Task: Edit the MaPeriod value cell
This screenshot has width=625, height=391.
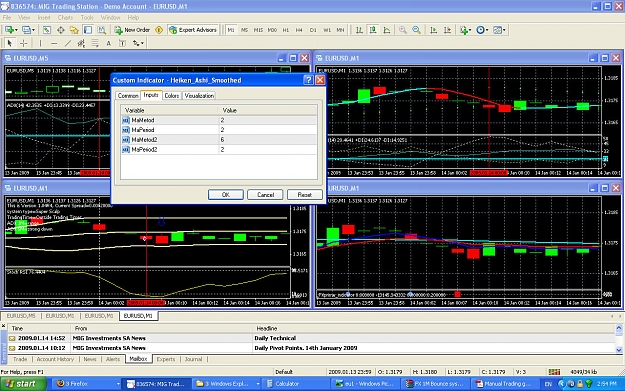Action: click(x=267, y=130)
